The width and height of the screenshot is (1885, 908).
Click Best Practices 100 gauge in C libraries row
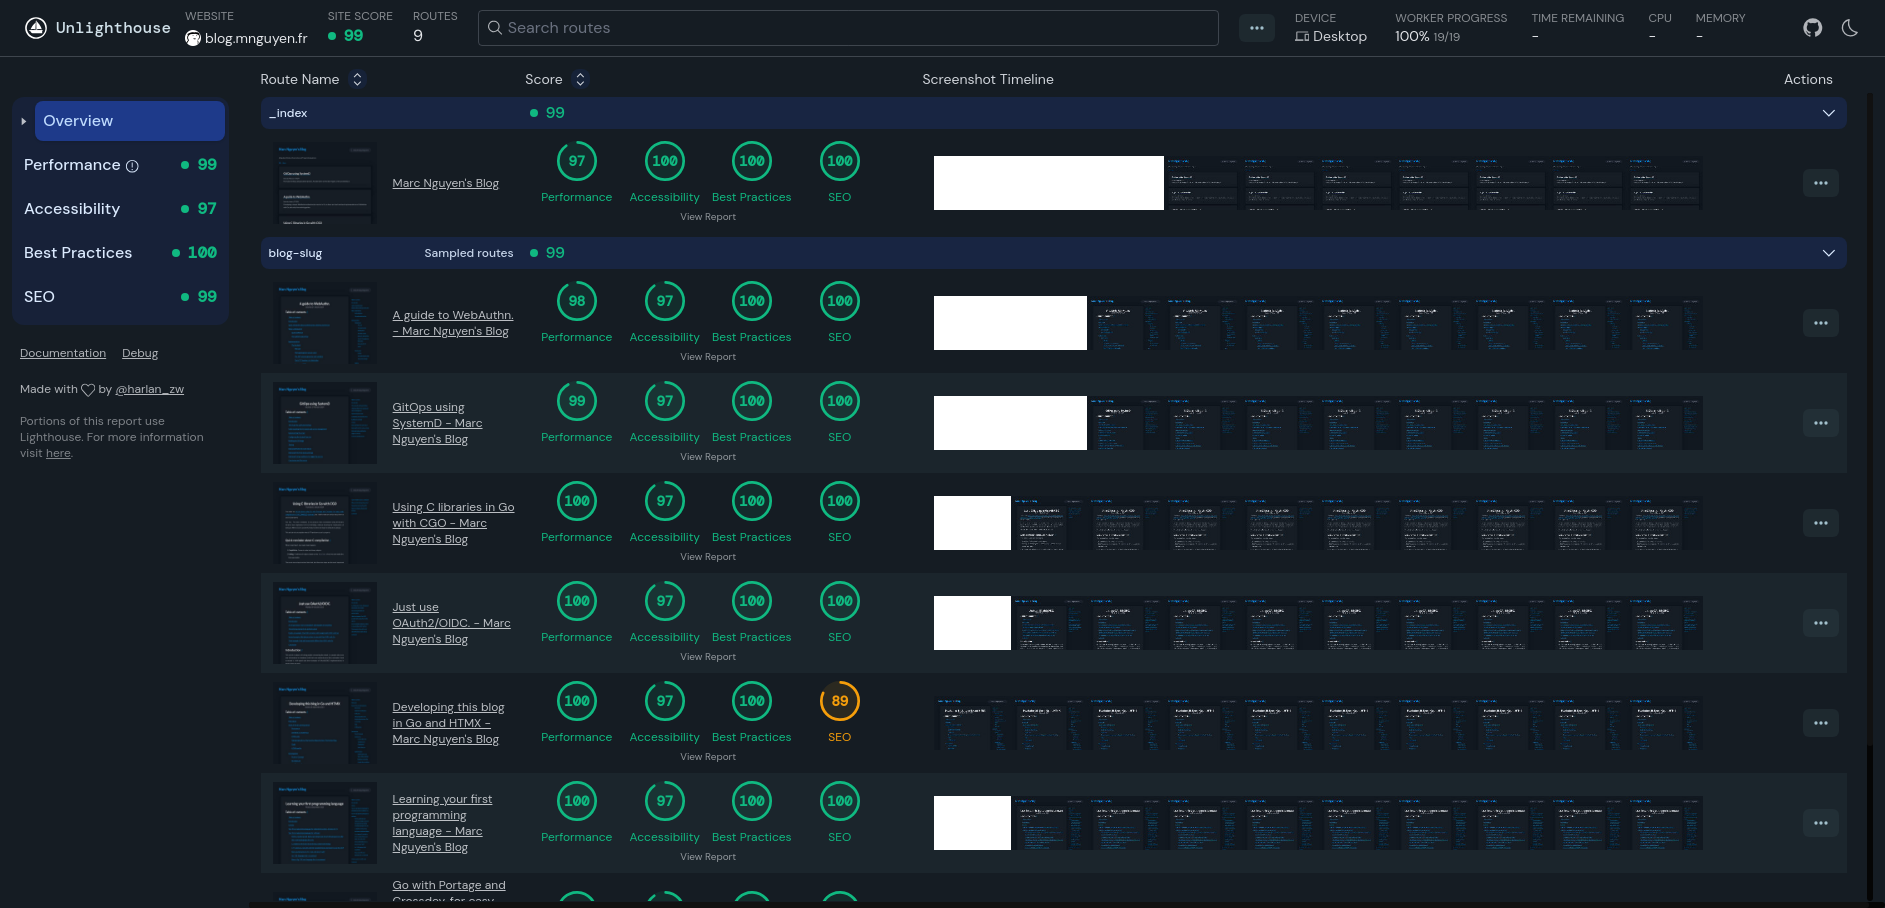click(752, 501)
